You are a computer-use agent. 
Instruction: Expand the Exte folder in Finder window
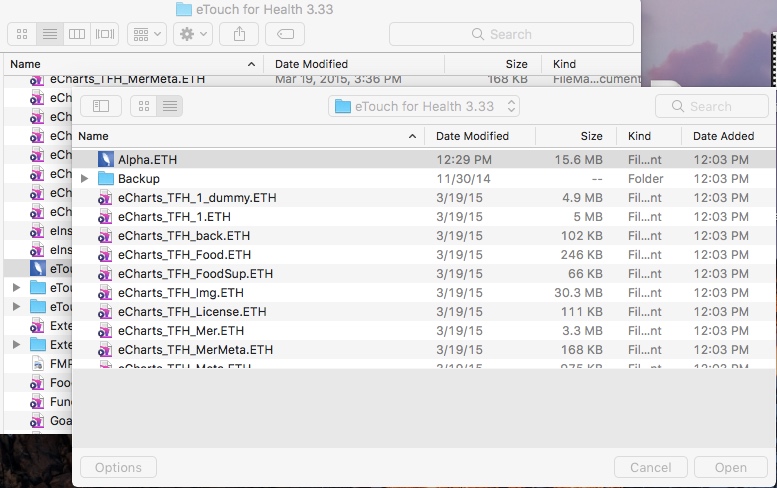point(16,344)
